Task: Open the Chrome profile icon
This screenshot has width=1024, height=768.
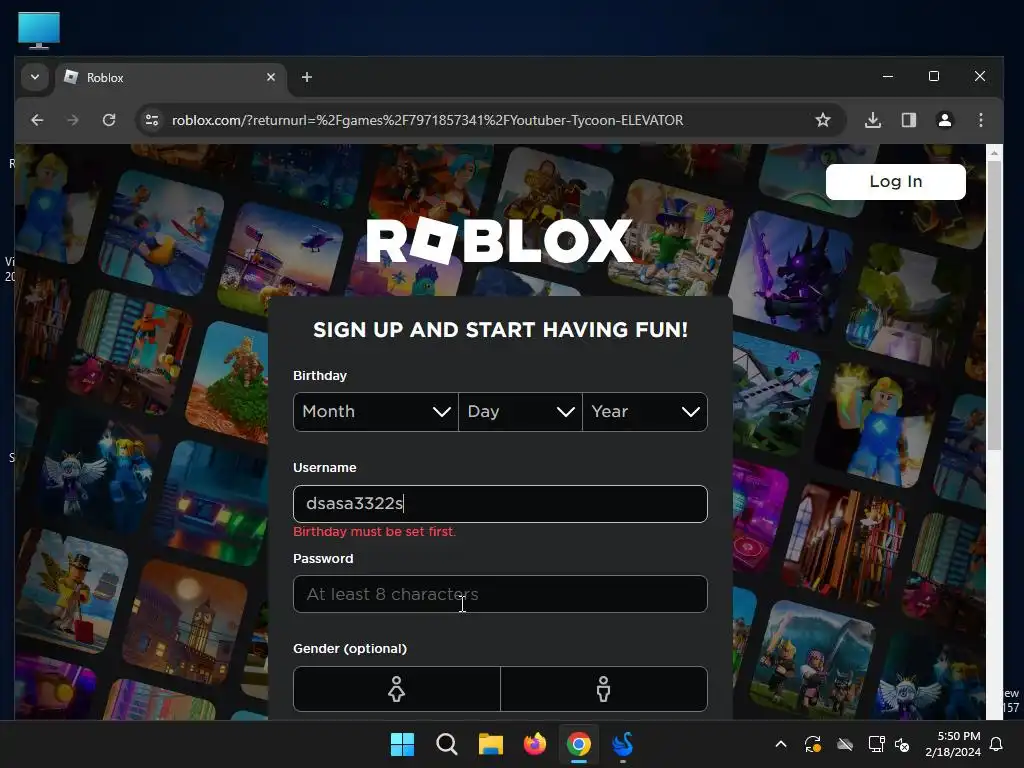Action: coord(944,120)
